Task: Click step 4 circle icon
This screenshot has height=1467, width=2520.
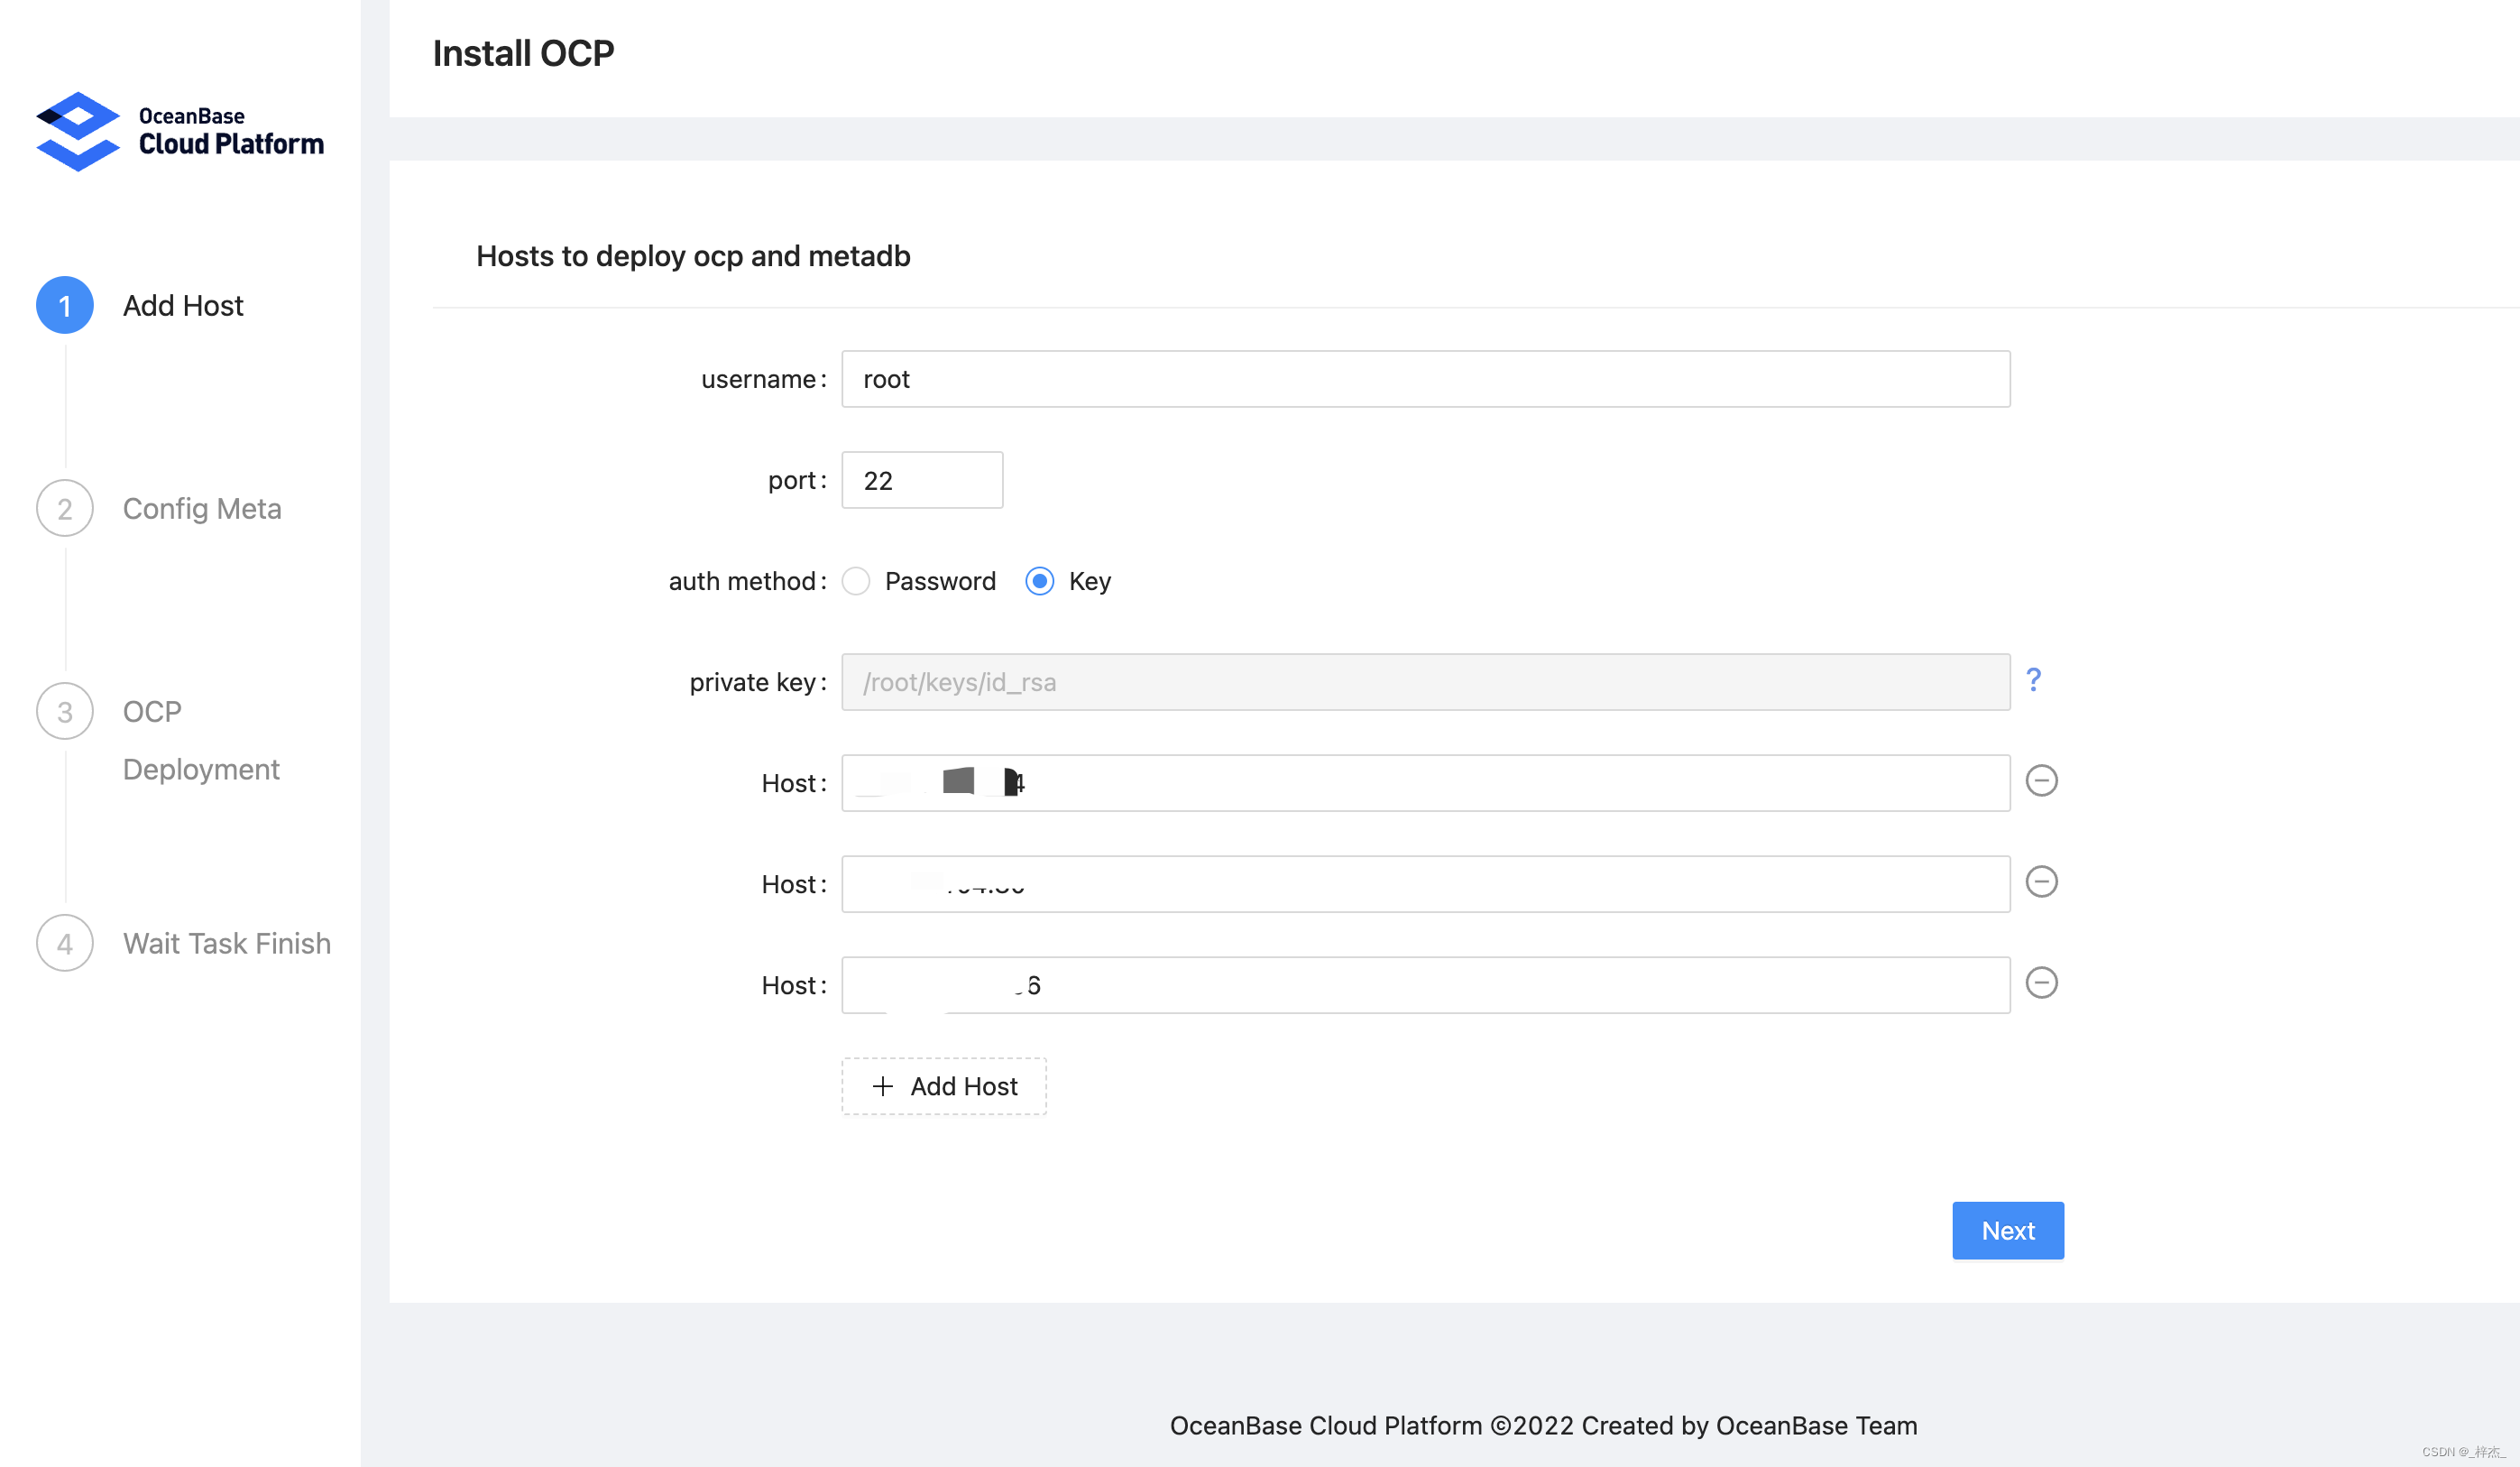Action: [65, 943]
